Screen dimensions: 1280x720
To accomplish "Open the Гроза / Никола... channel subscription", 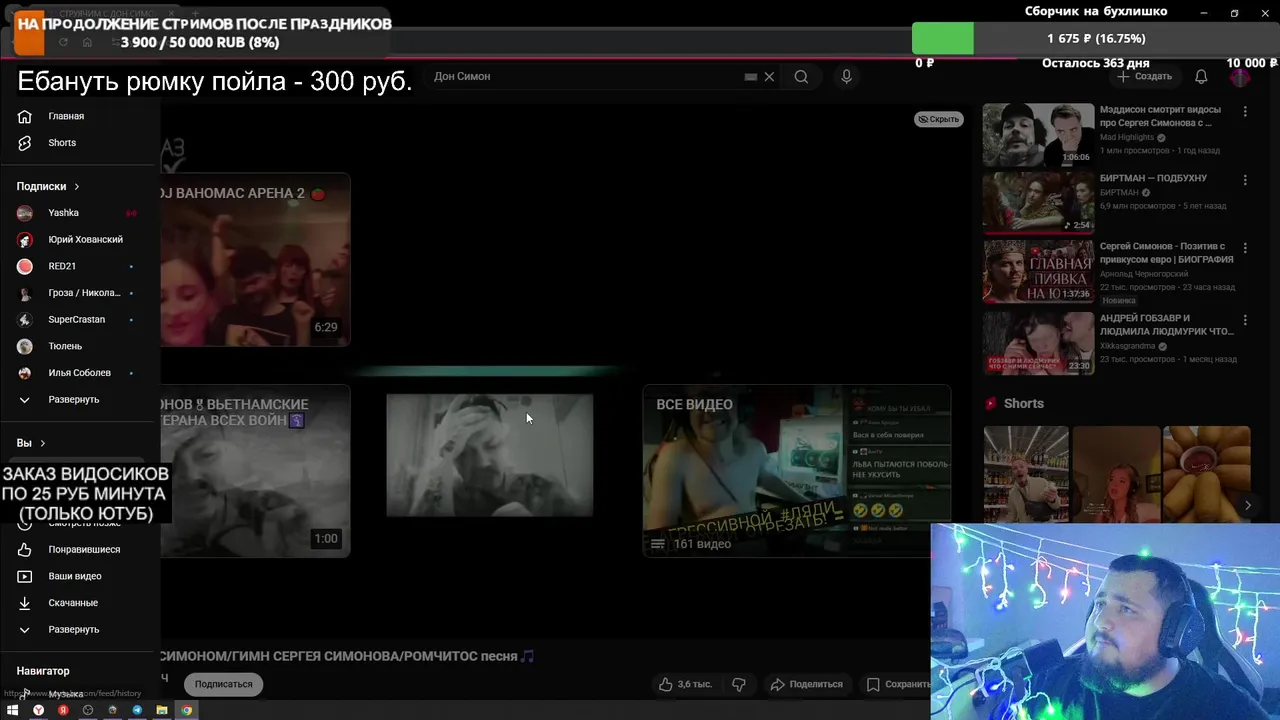I will click(x=80, y=293).
